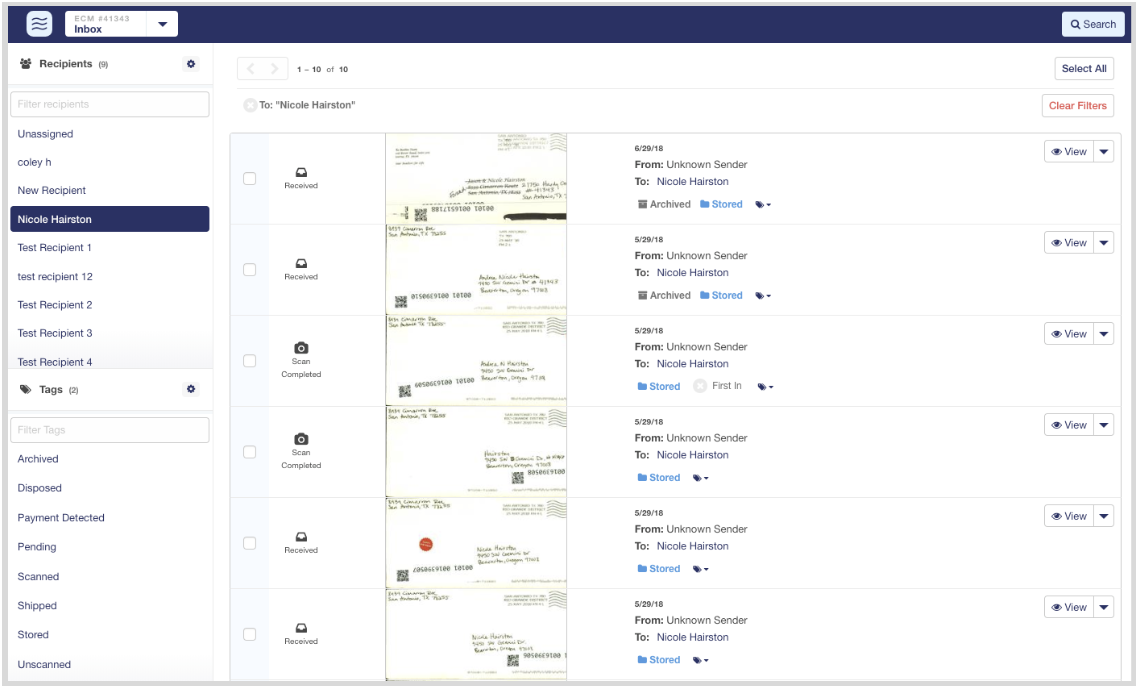
Task: Remove the Nicole Hairston filter chip
Action: pos(249,105)
